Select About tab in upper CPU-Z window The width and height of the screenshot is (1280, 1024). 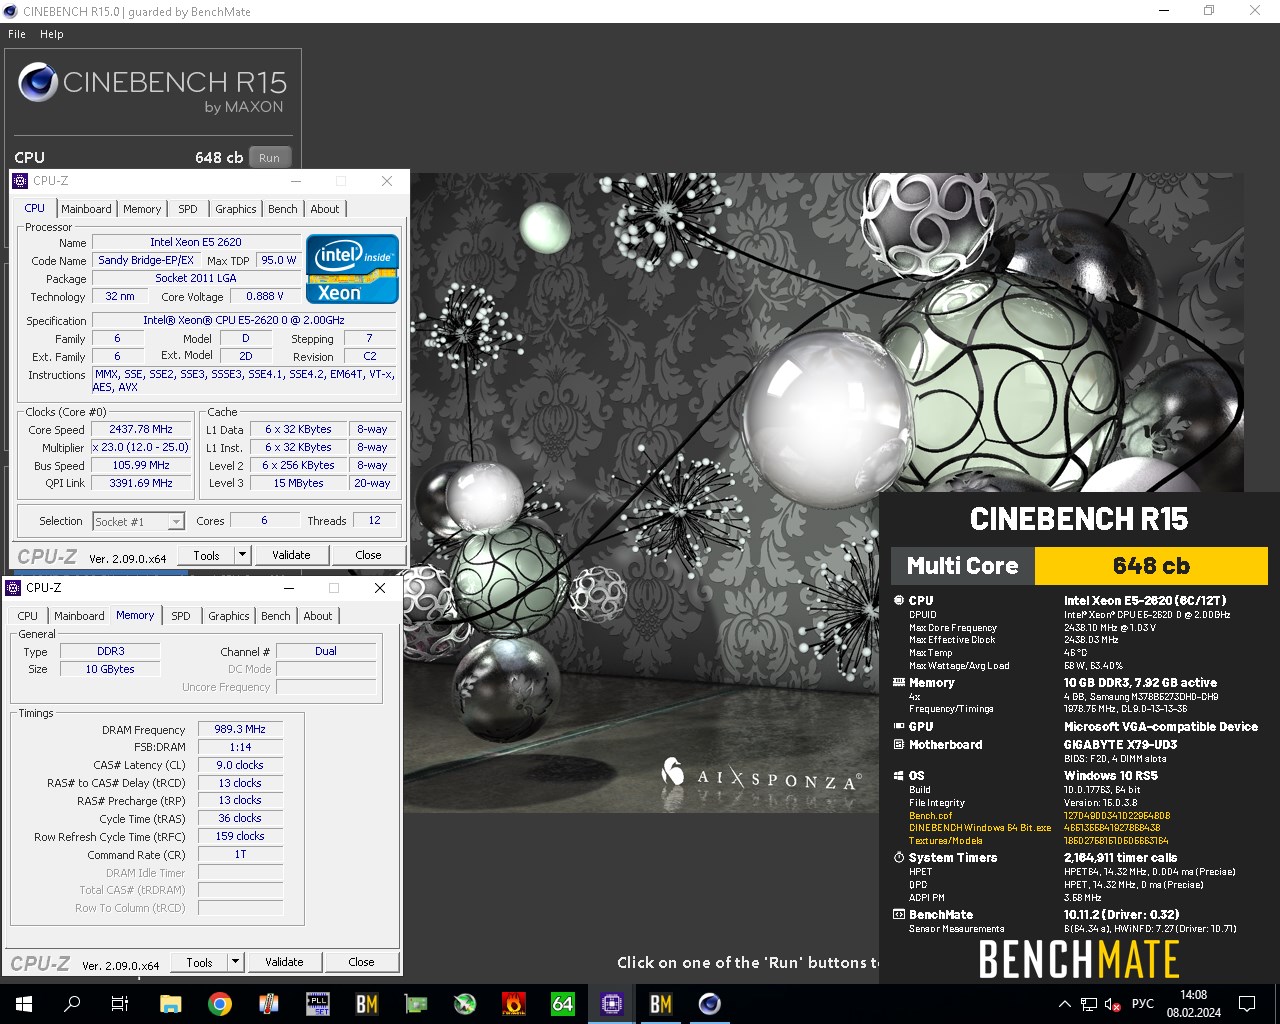[325, 209]
